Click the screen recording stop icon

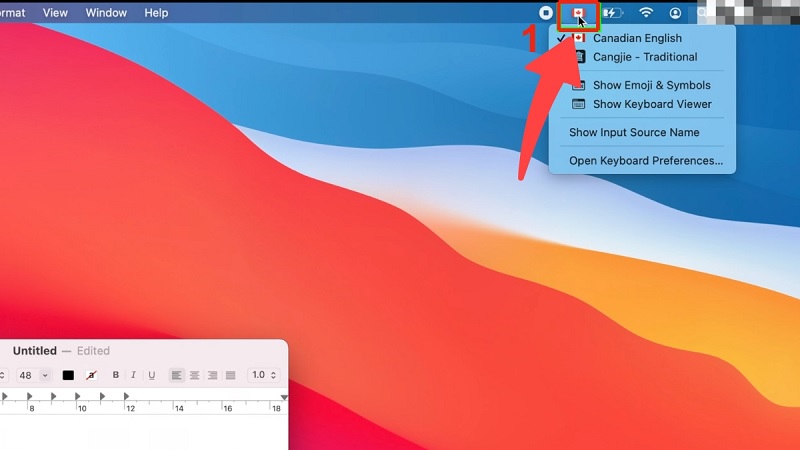[545, 13]
